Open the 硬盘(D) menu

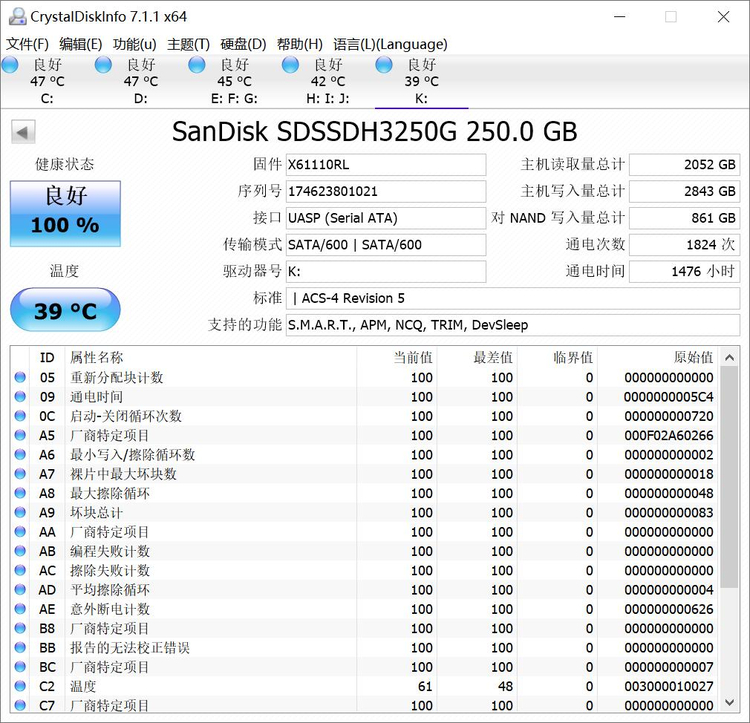tap(243, 44)
